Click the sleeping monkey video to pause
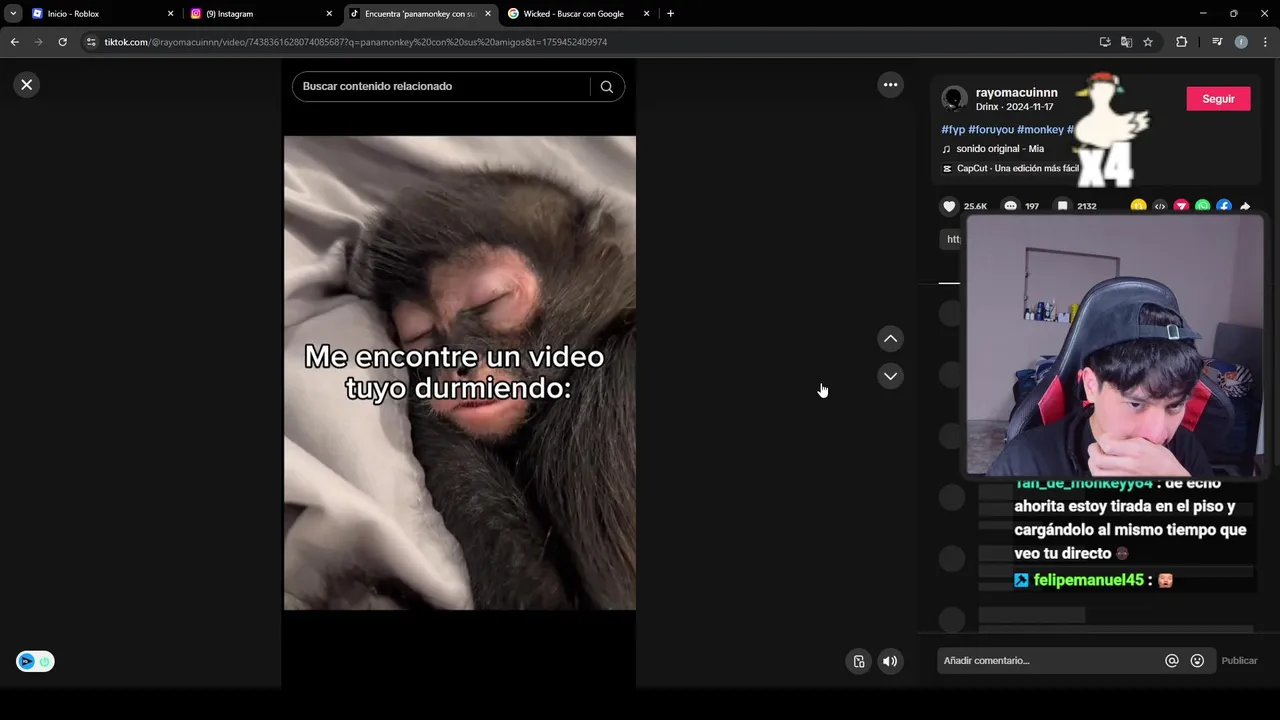The width and height of the screenshot is (1280, 720). click(460, 373)
